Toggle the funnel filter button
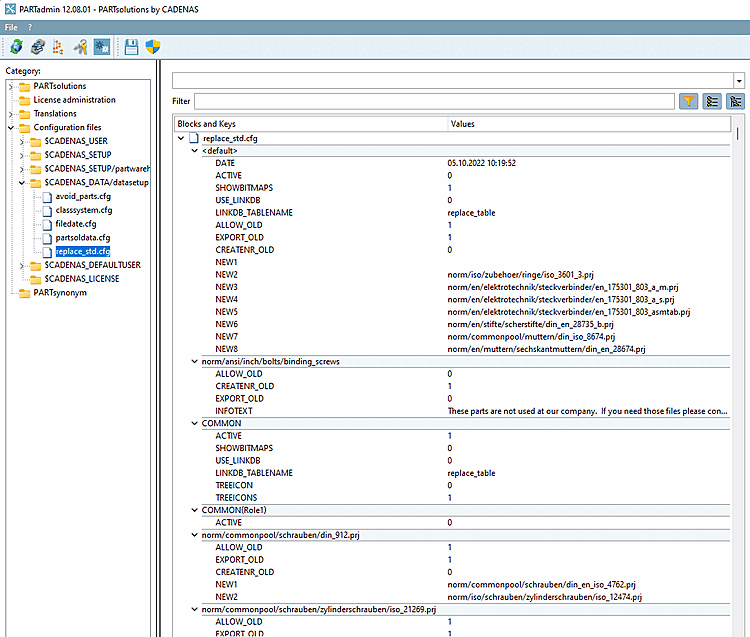 pos(689,101)
